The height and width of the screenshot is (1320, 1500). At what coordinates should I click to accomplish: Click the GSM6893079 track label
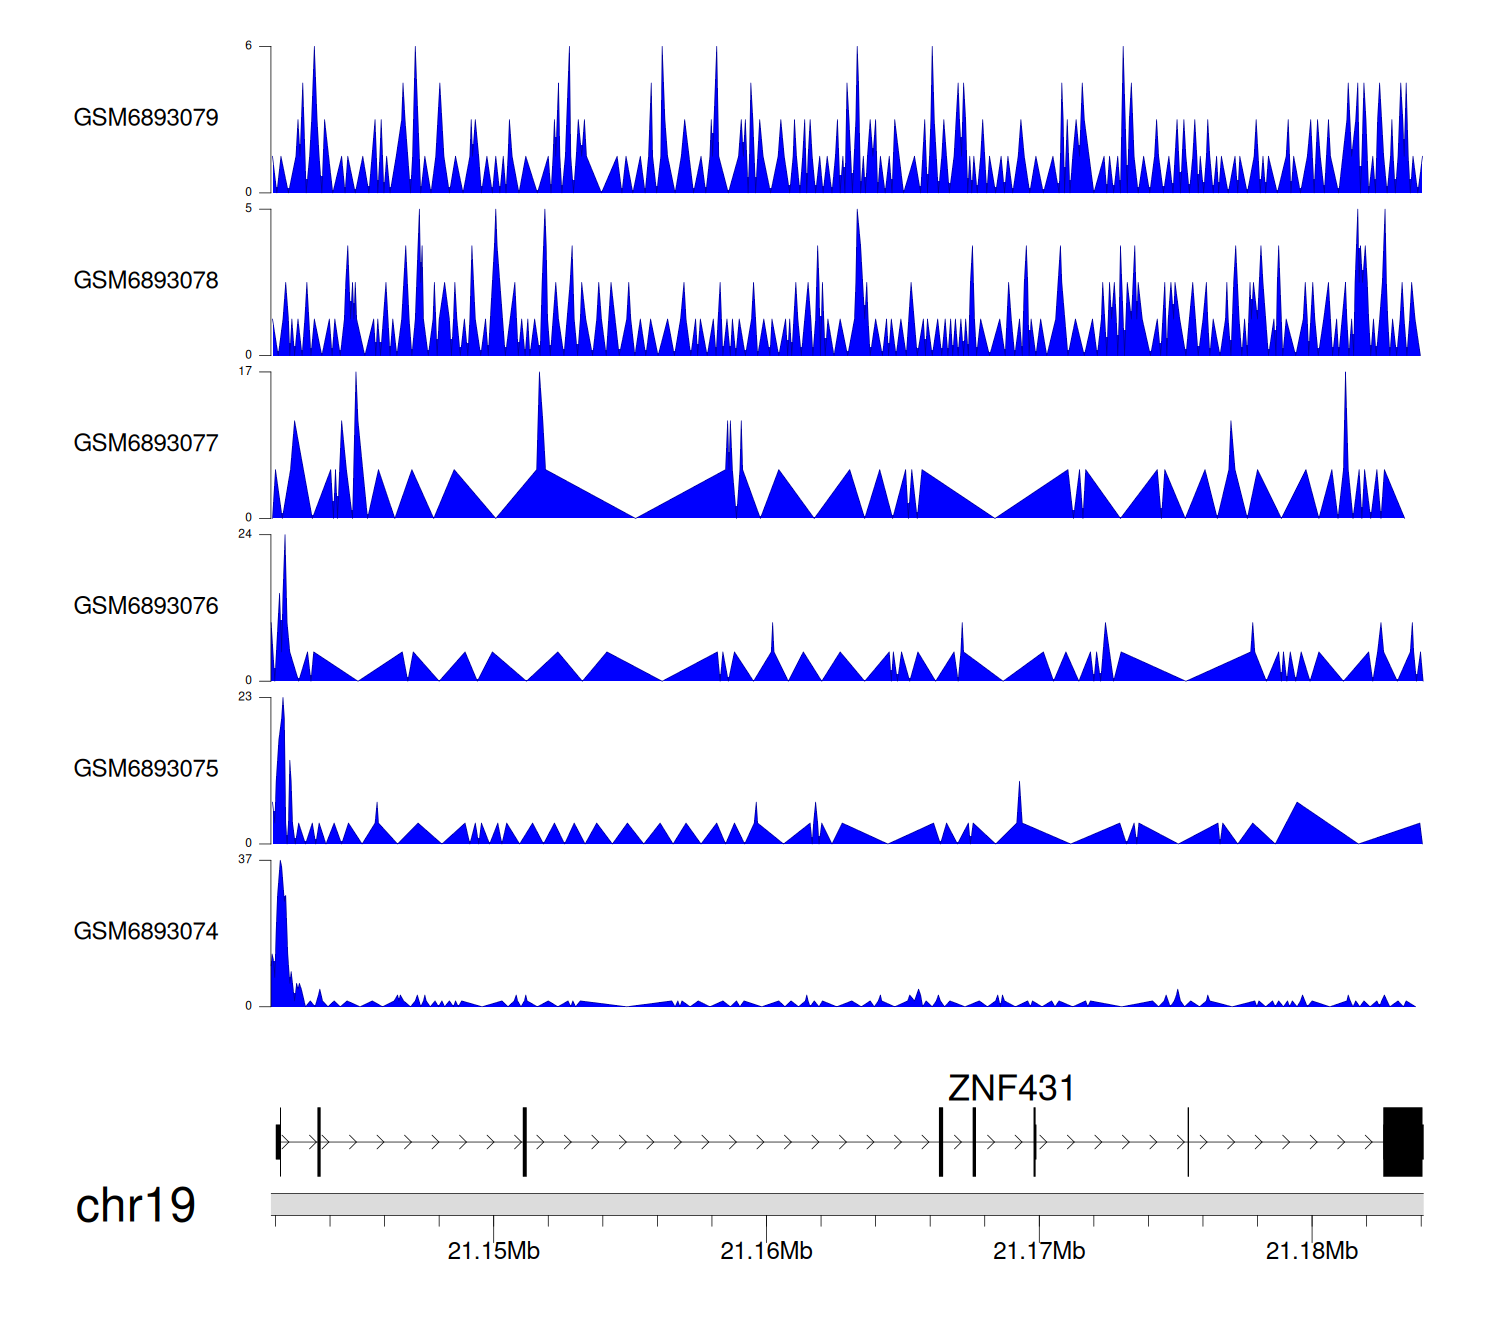click(146, 118)
